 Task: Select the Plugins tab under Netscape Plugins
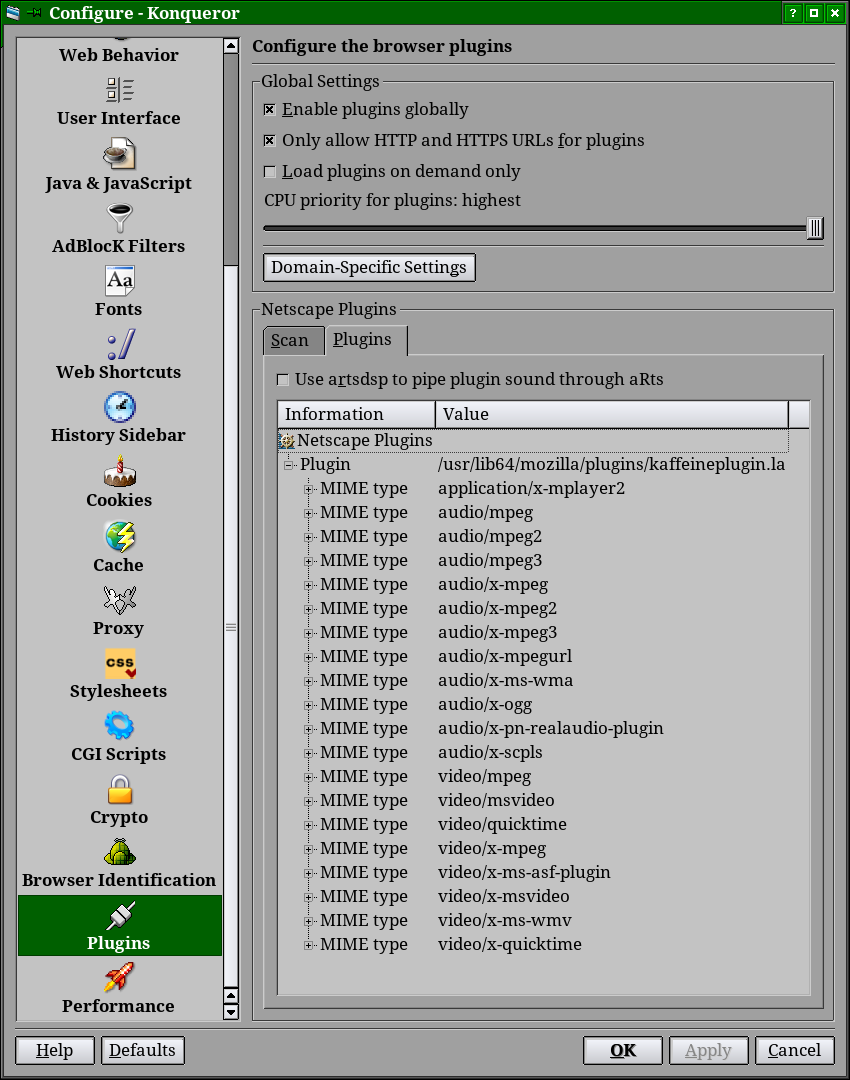[x=366, y=340]
